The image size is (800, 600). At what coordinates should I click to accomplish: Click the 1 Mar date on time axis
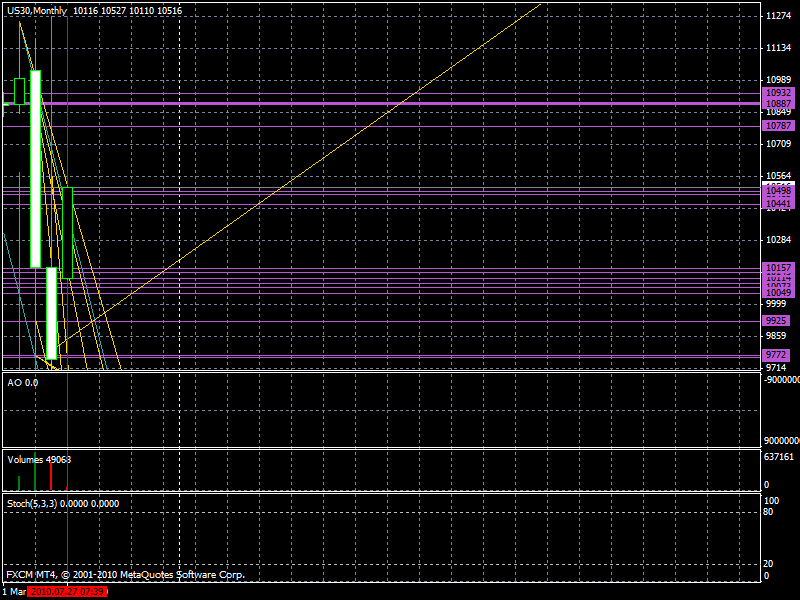(14, 592)
